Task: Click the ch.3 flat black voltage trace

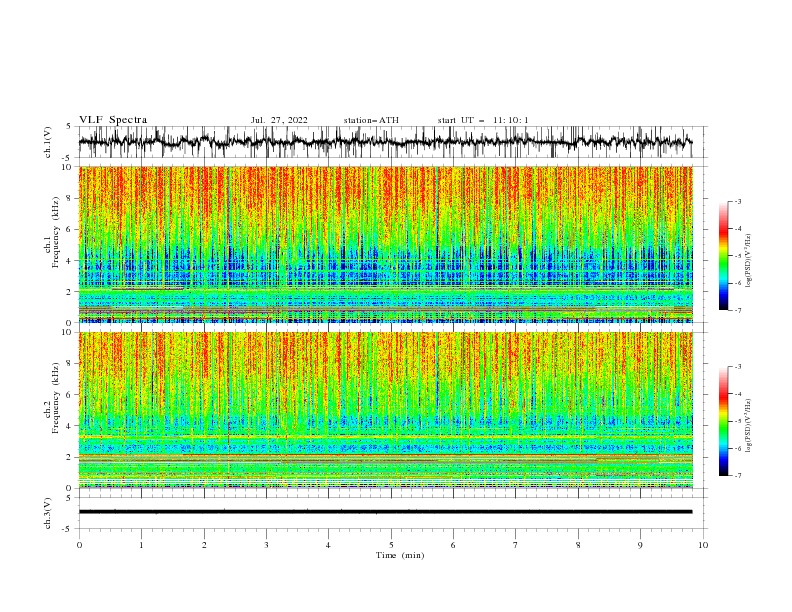Action: 385,512
